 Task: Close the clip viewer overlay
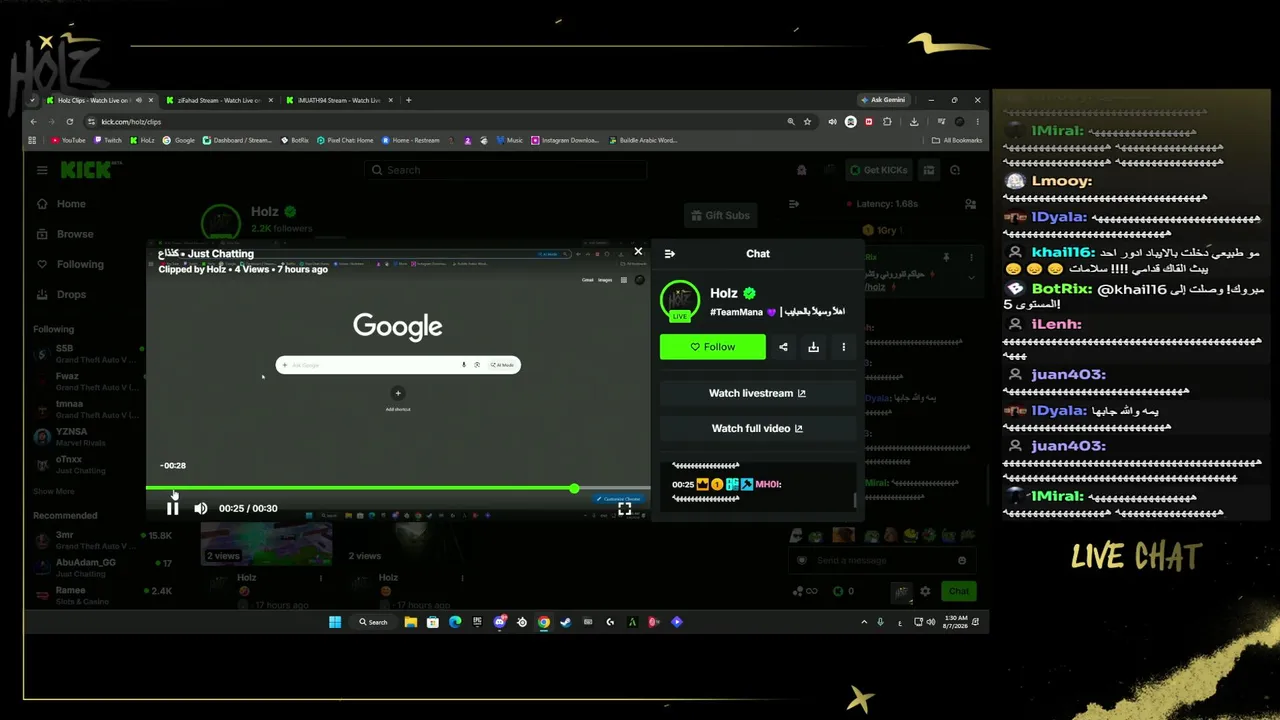pos(638,252)
